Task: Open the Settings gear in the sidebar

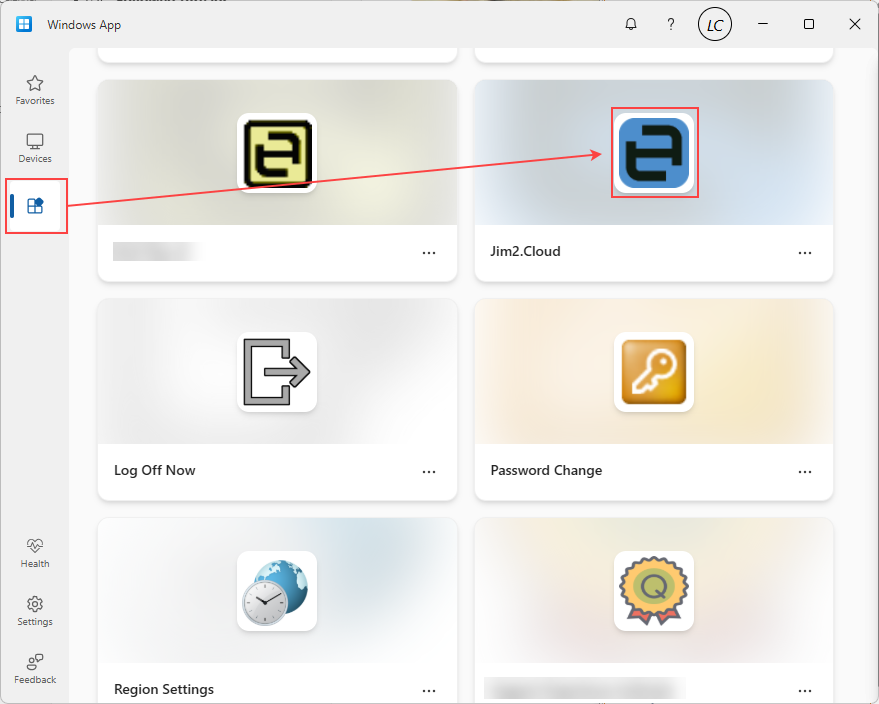Action: [34, 606]
